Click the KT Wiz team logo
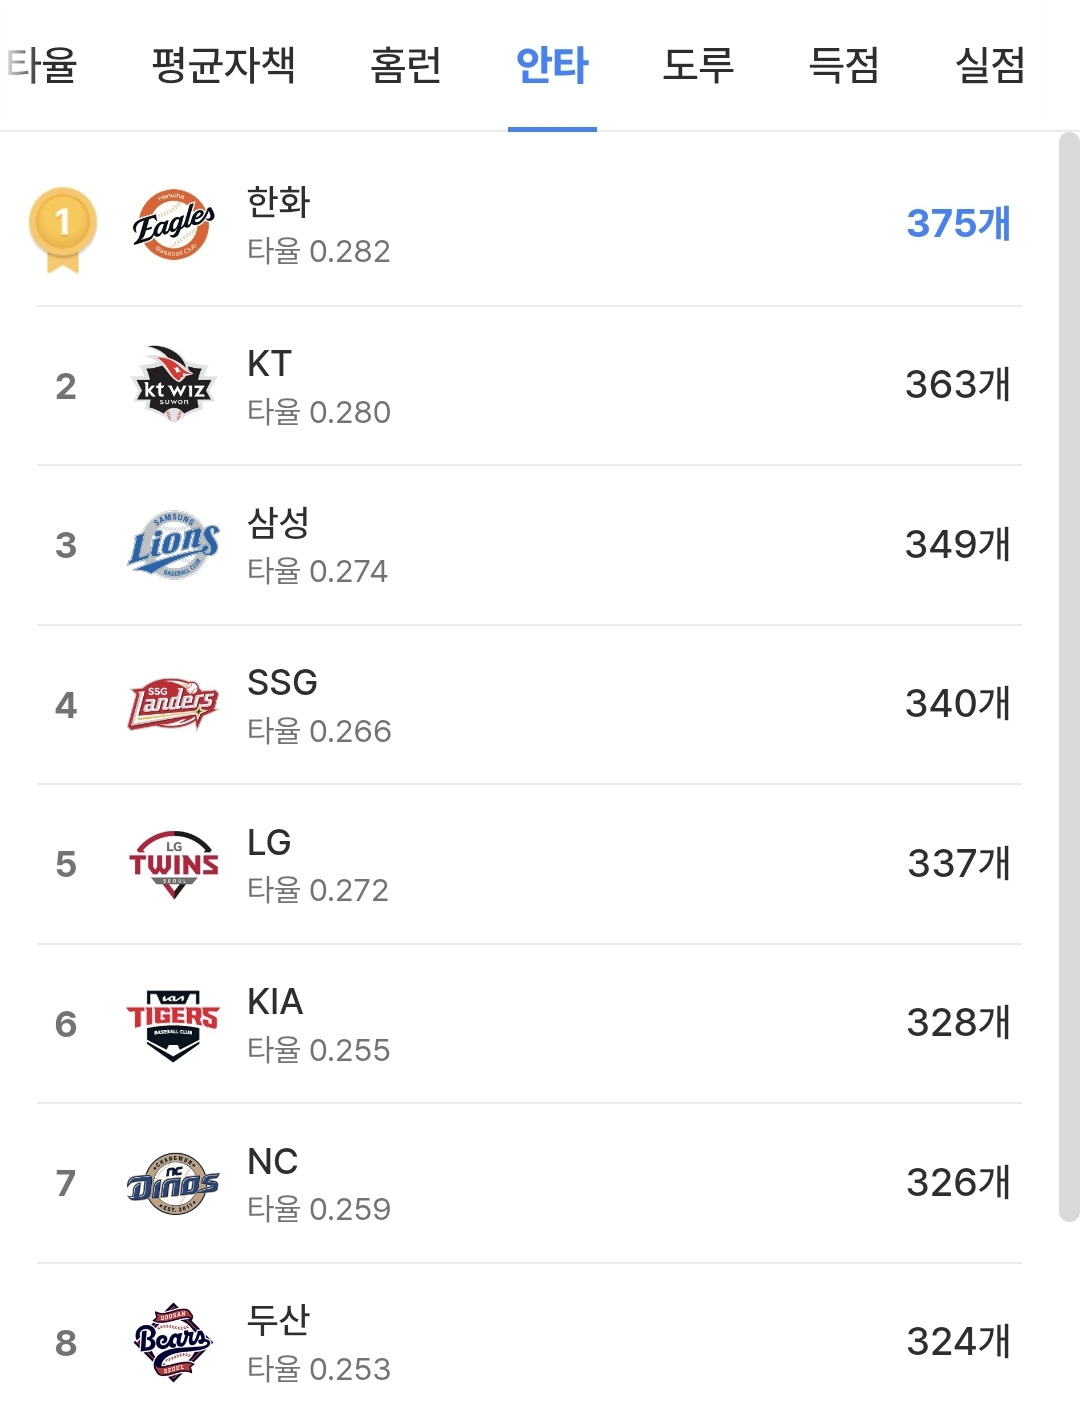 [x=173, y=384]
